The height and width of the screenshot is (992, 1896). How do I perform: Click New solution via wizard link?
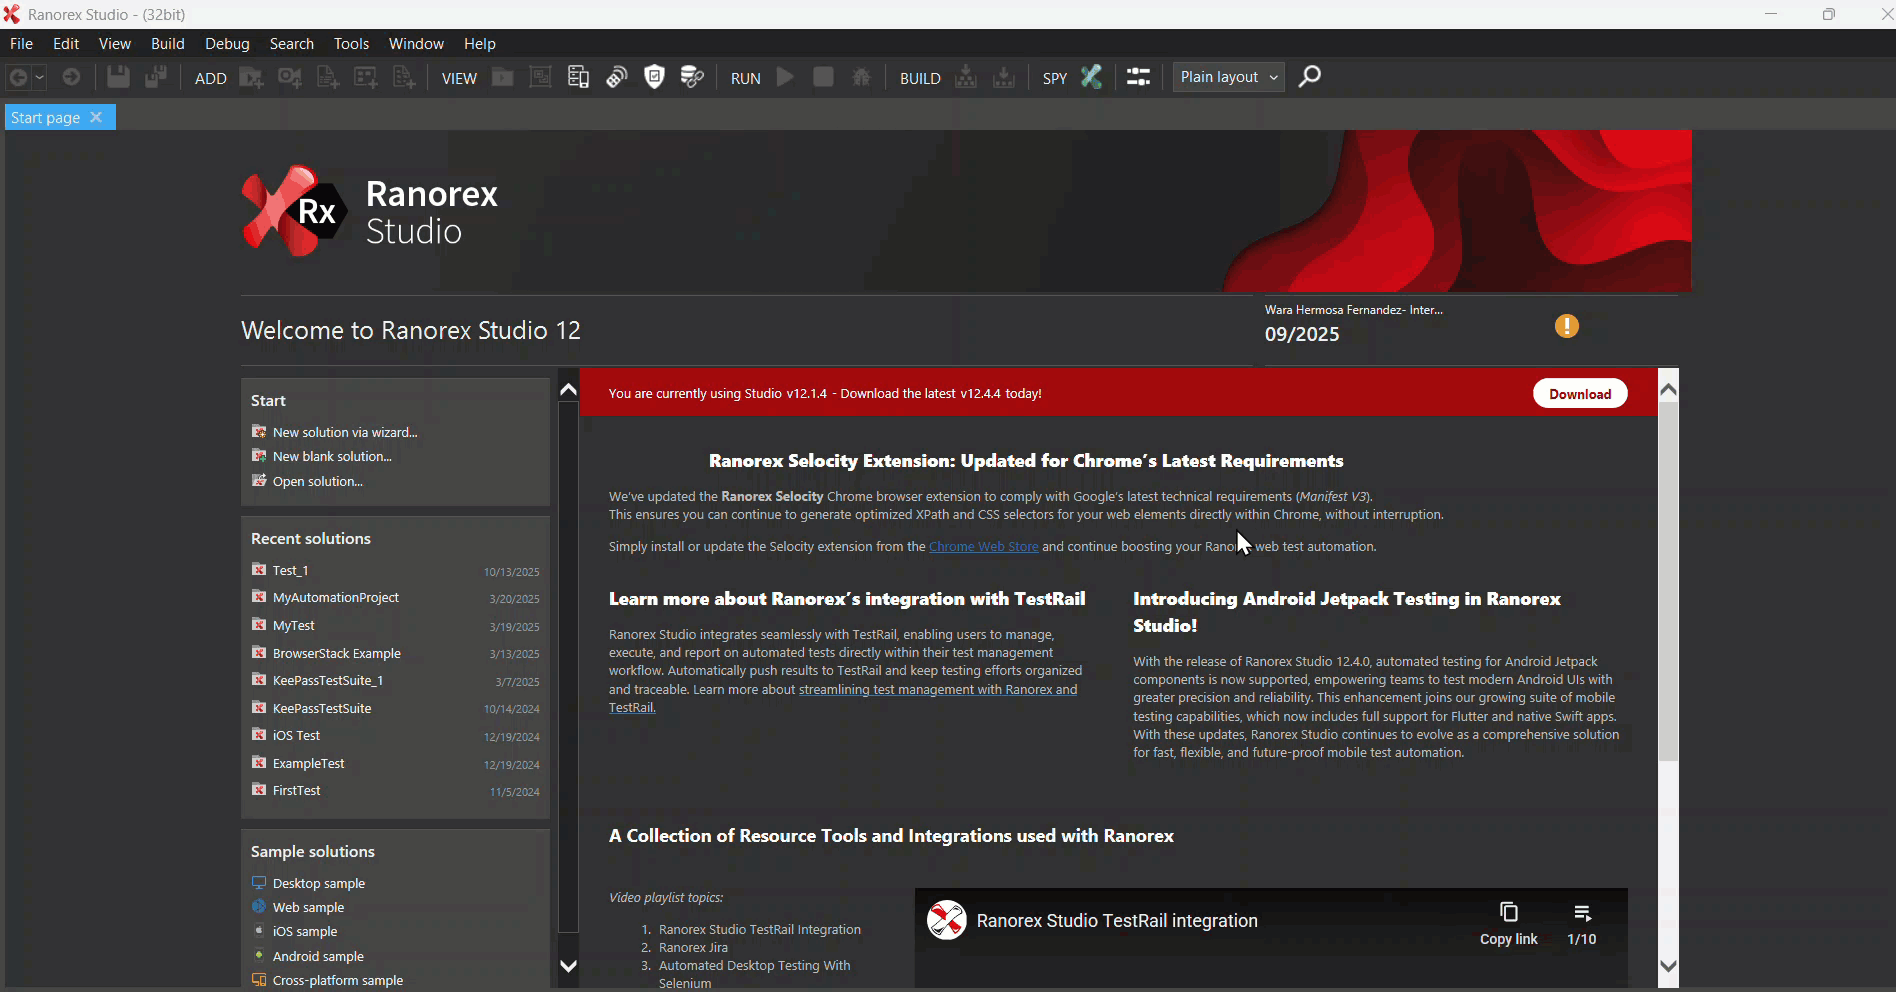pos(345,432)
